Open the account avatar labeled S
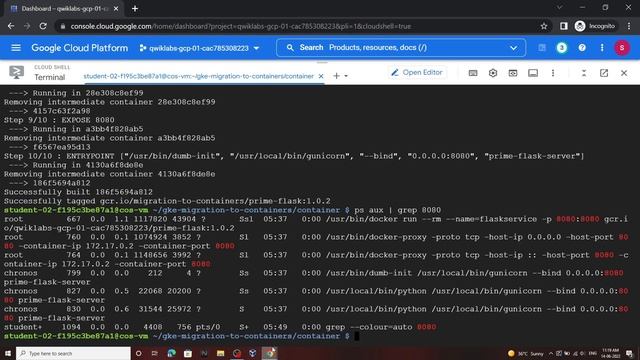 click(622, 48)
